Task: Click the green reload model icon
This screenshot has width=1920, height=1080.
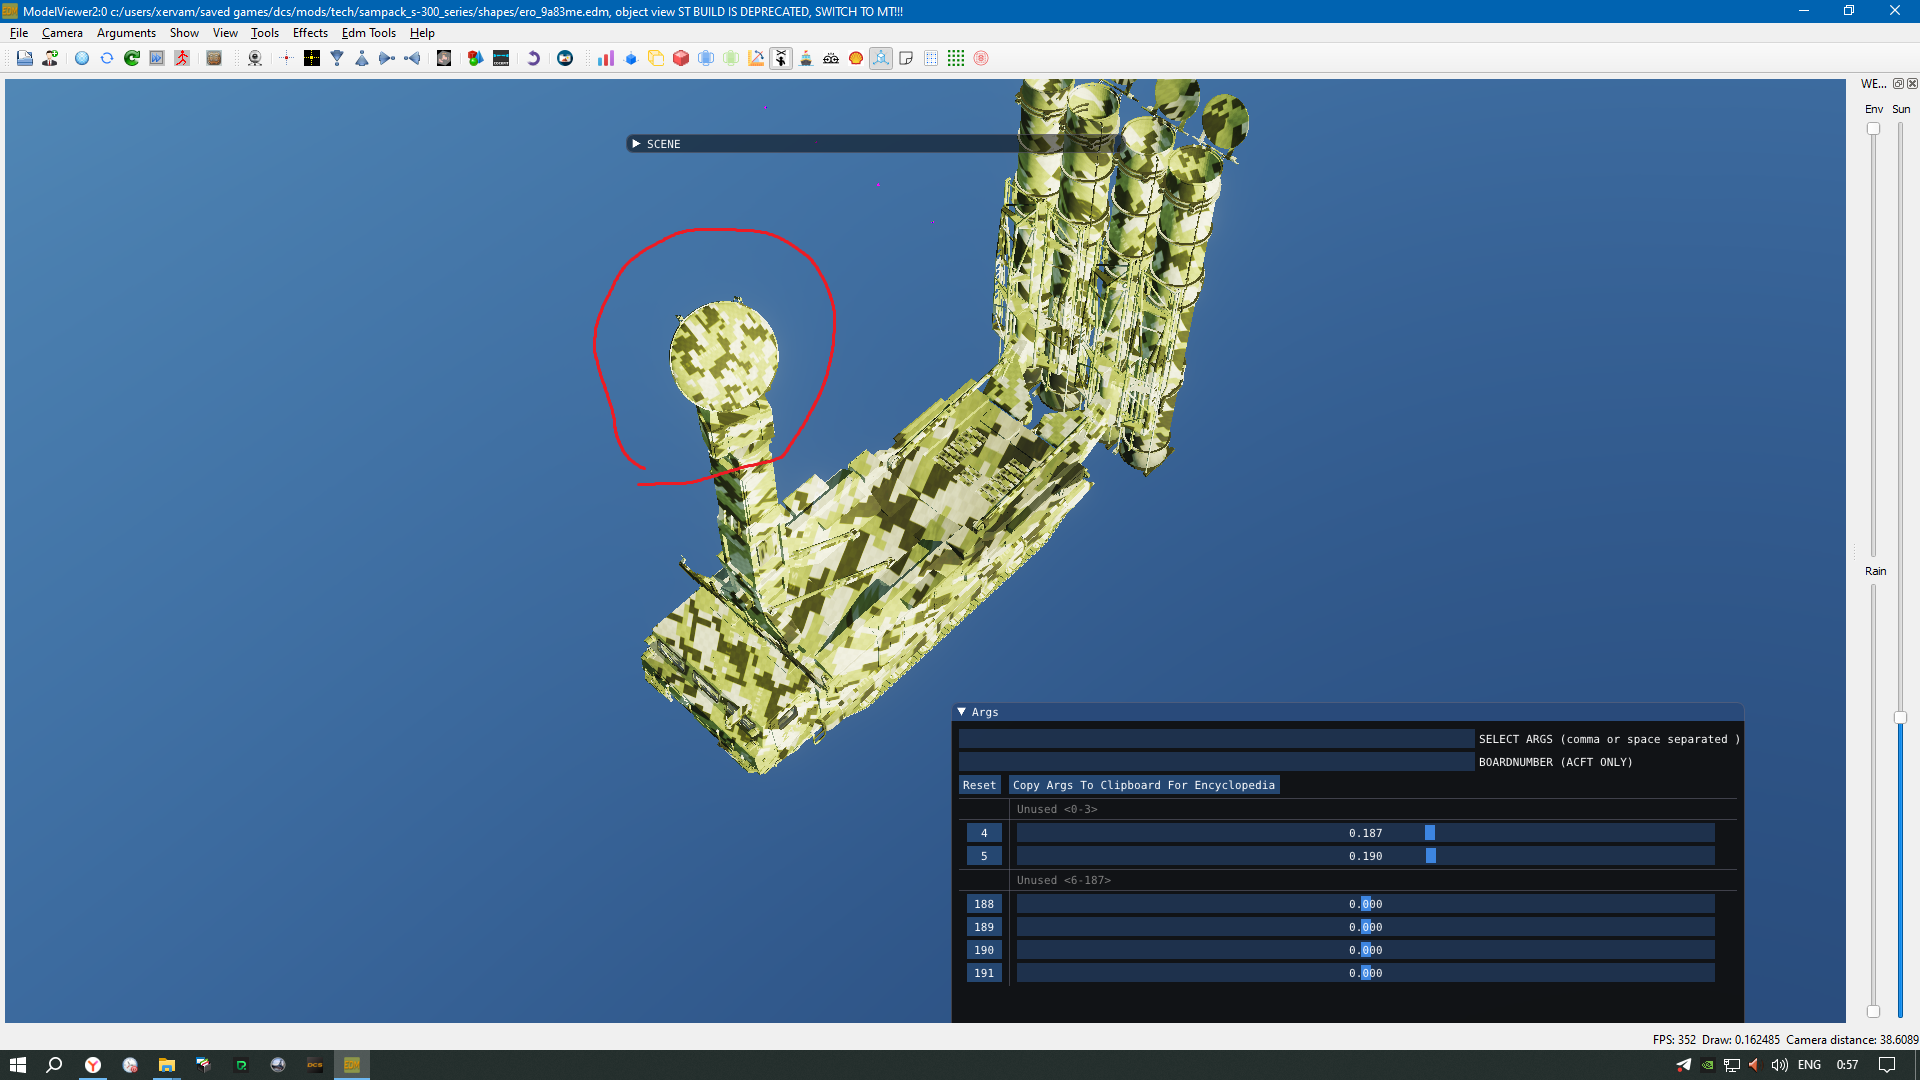Action: (131, 58)
